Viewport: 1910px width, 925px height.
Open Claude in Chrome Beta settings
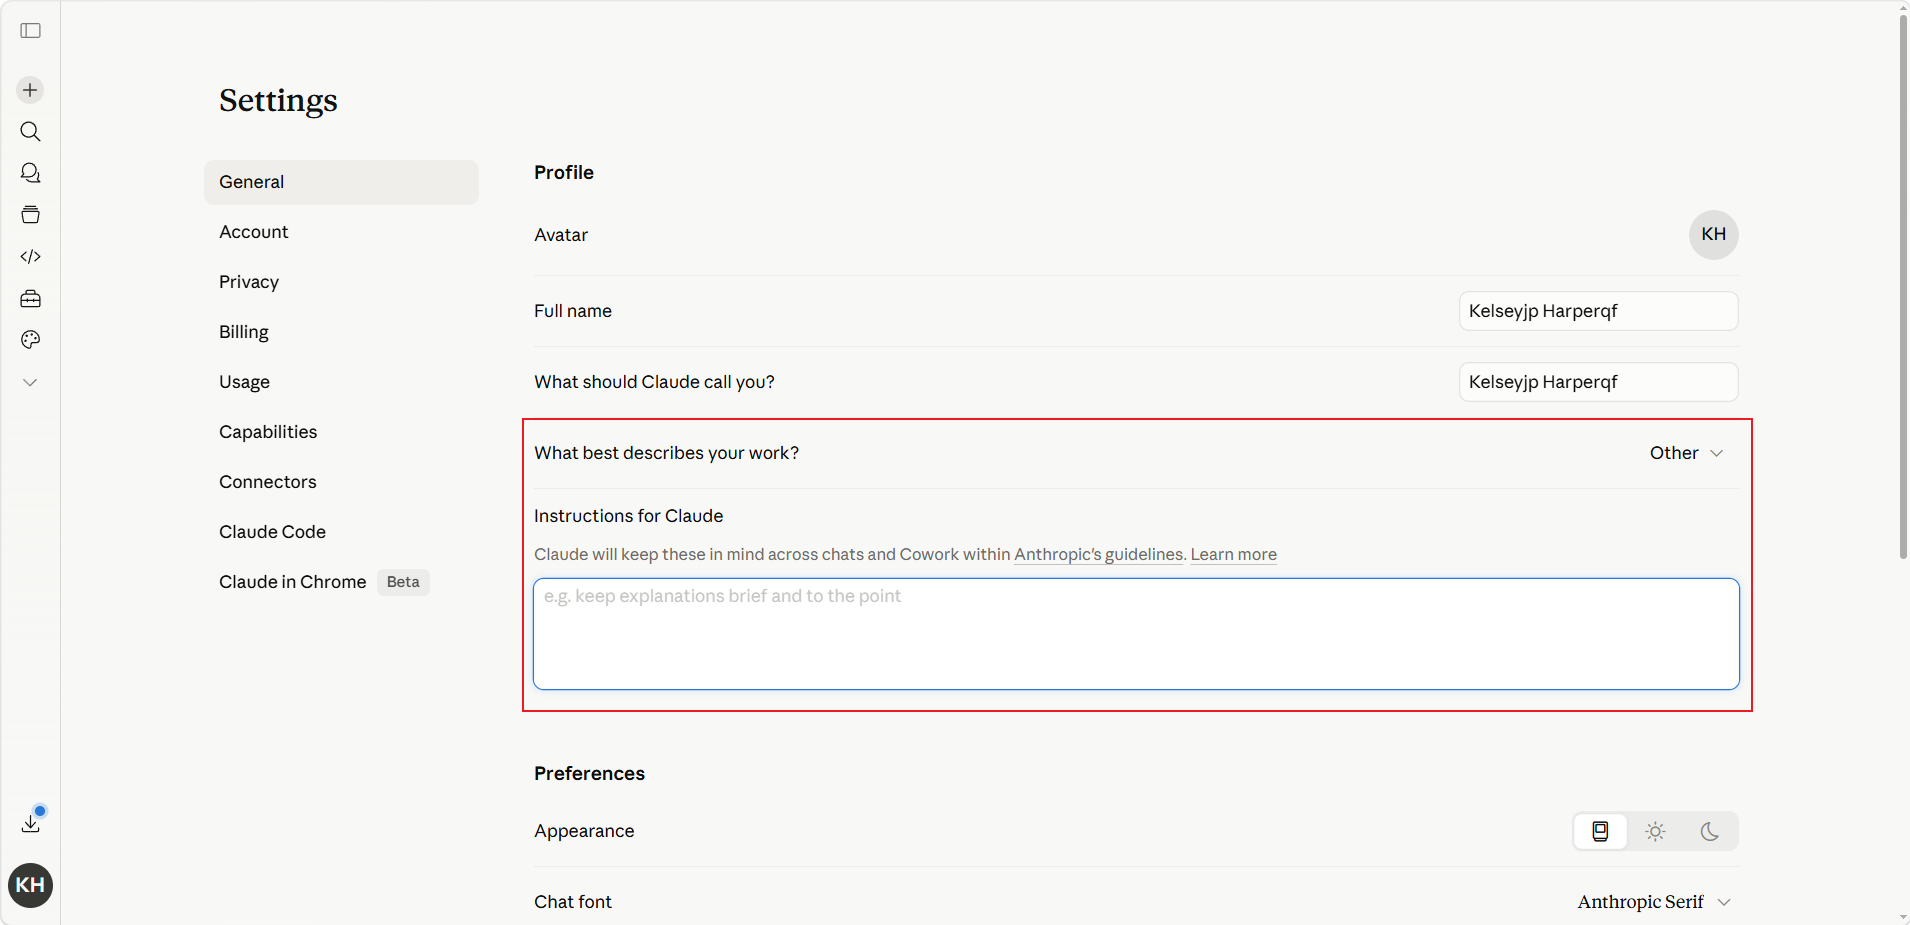[x=341, y=582]
